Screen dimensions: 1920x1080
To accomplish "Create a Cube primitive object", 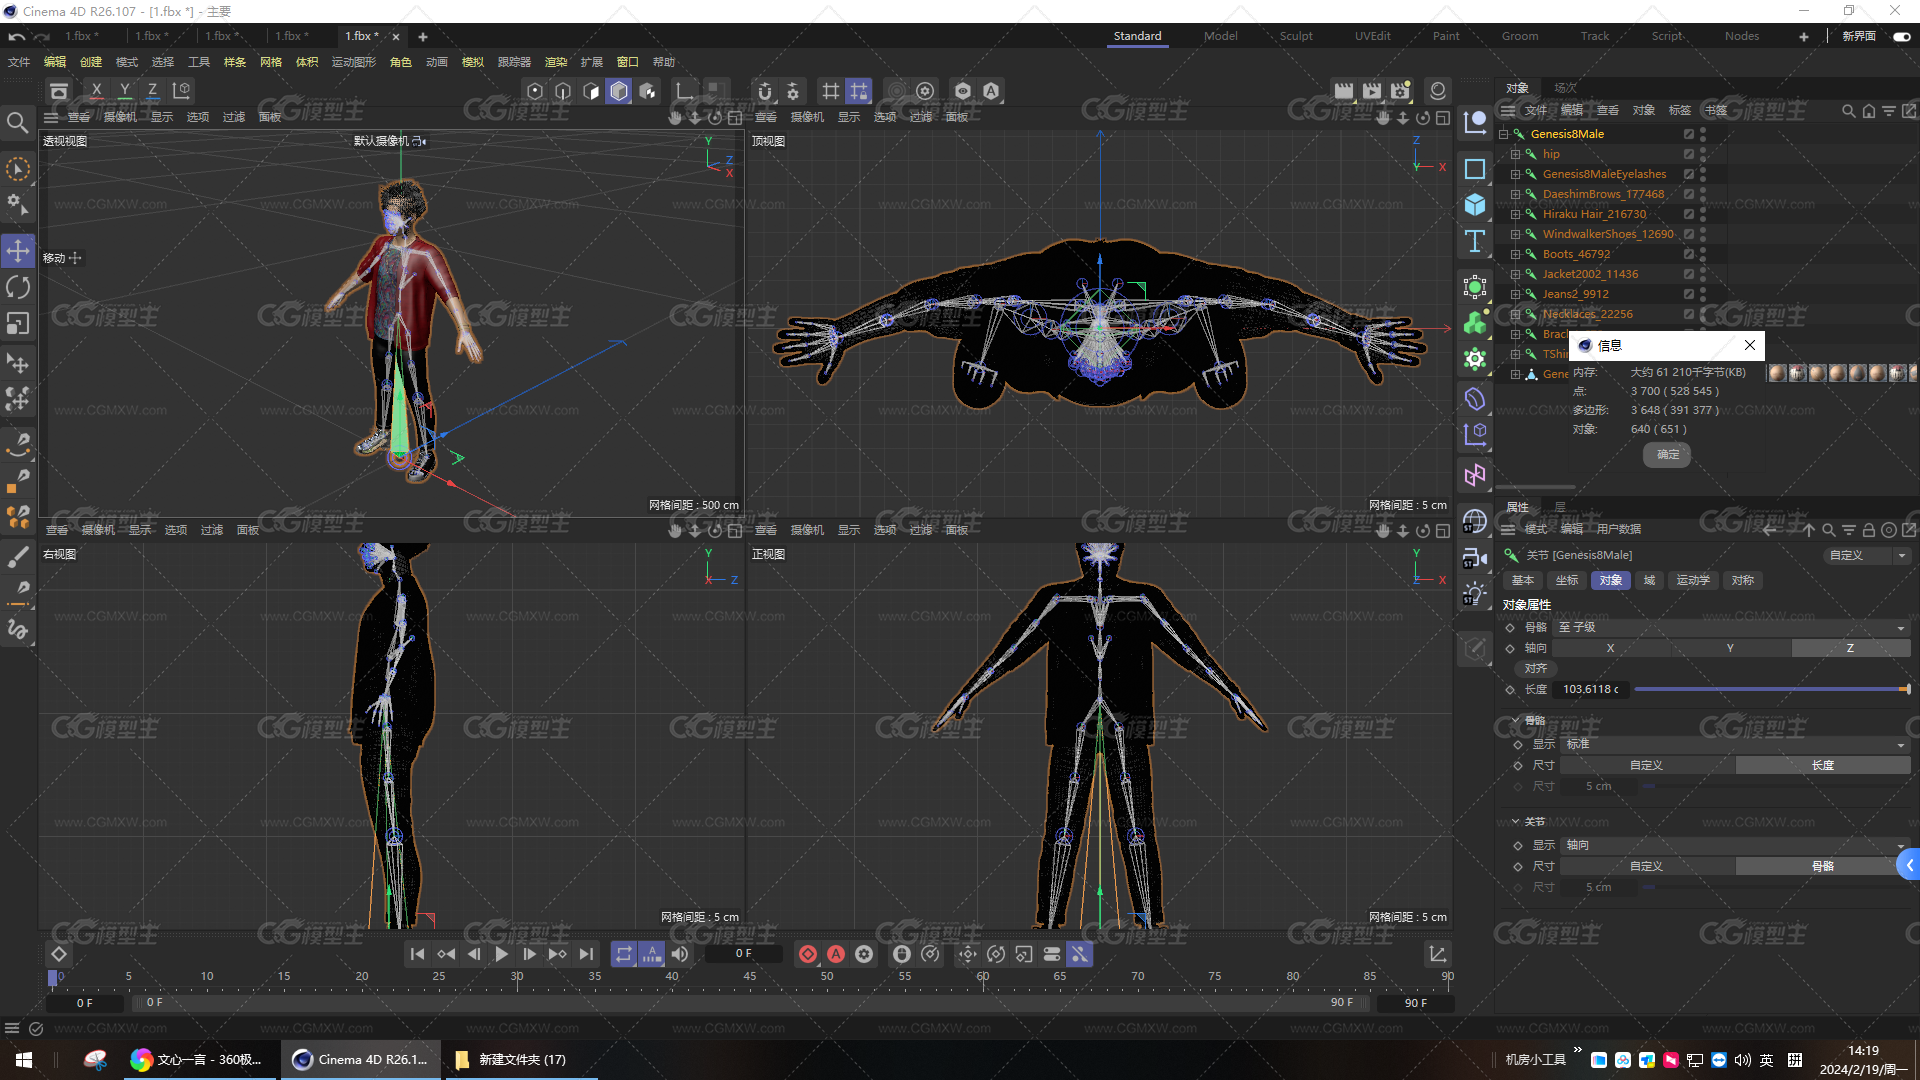I will tap(1475, 205).
